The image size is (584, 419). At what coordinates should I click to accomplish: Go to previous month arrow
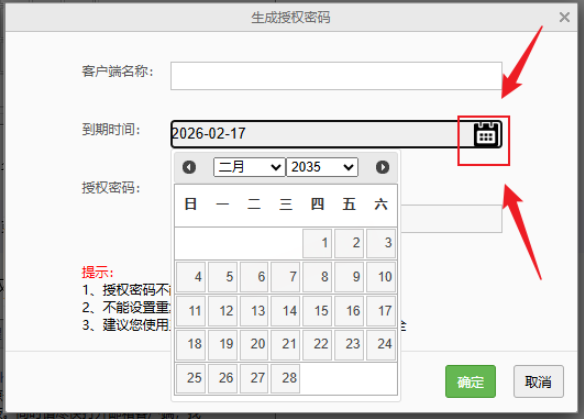[189, 167]
